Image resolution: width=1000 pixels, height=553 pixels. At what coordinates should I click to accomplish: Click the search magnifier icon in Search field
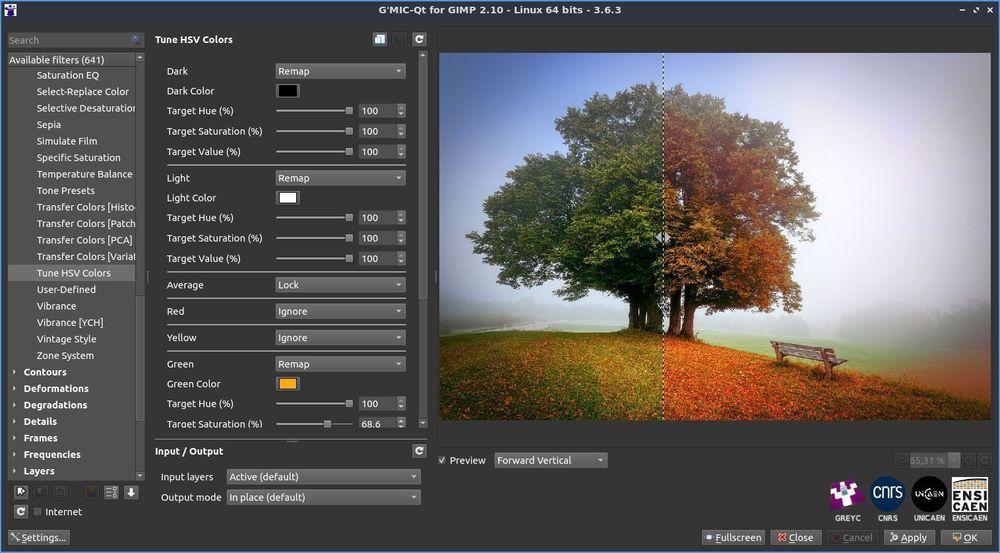coord(135,40)
